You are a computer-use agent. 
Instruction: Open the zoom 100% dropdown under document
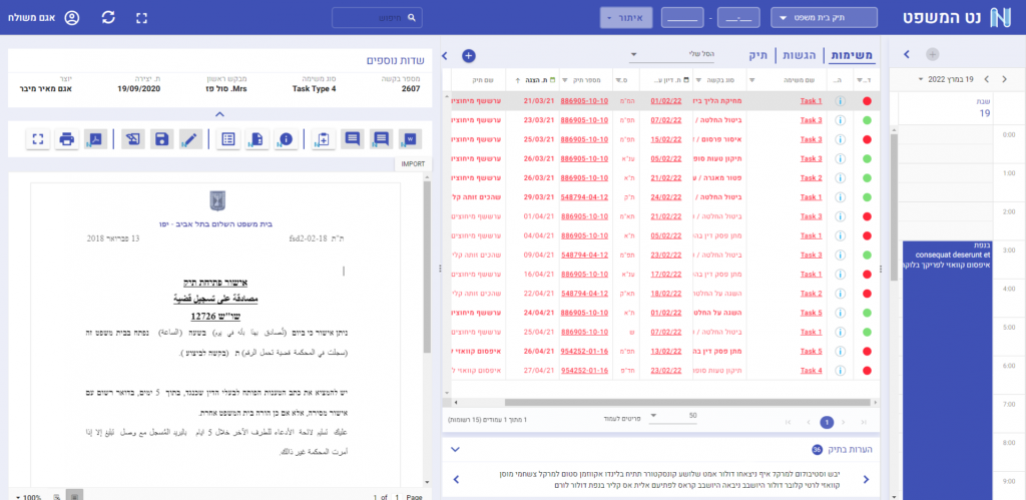27,497
